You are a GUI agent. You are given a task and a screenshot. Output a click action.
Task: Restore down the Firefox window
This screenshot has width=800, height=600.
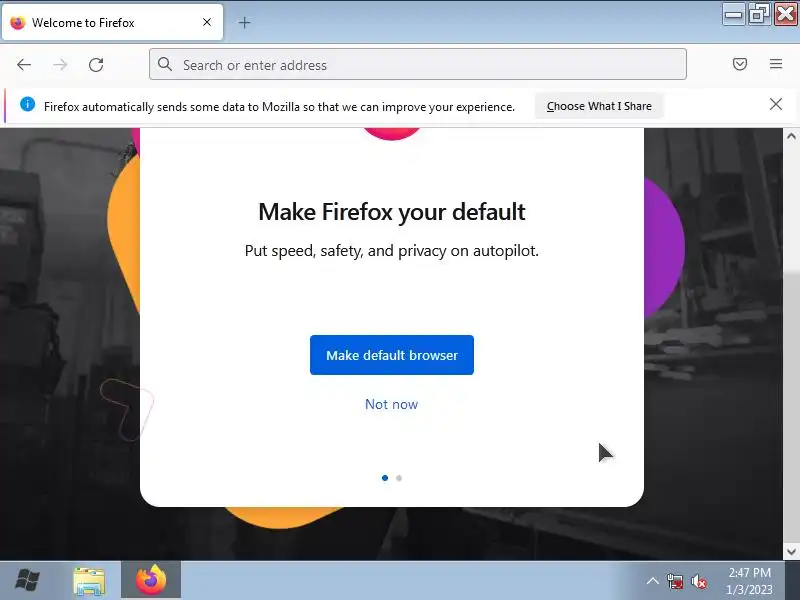(759, 14)
